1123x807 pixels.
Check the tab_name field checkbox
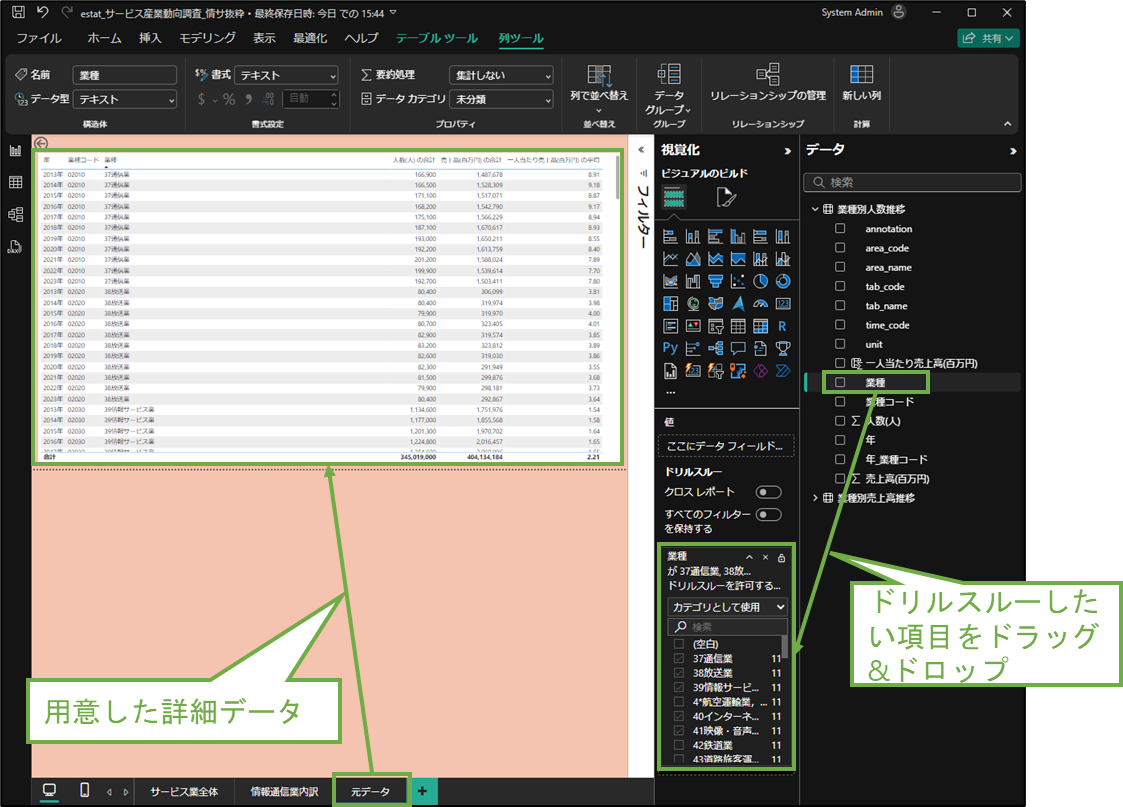pyautogui.click(x=840, y=305)
